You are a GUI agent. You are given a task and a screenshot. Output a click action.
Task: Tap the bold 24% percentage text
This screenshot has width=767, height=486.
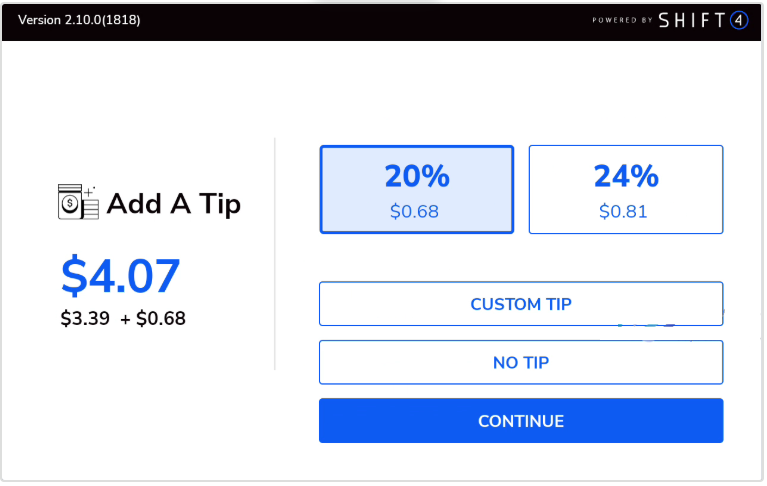(626, 176)
